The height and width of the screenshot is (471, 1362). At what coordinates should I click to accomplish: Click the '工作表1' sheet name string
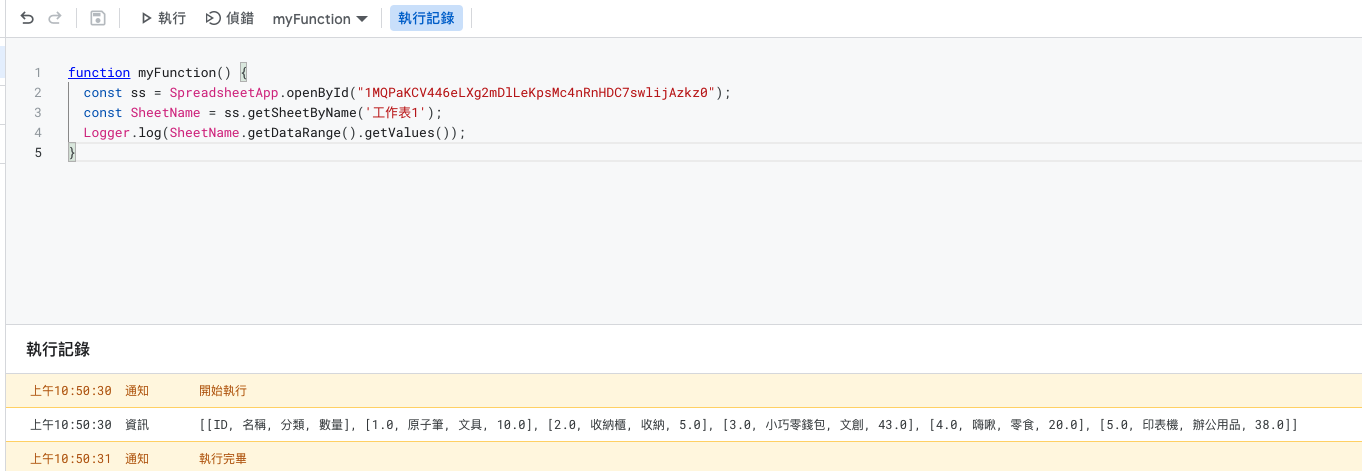coord(395,113)
